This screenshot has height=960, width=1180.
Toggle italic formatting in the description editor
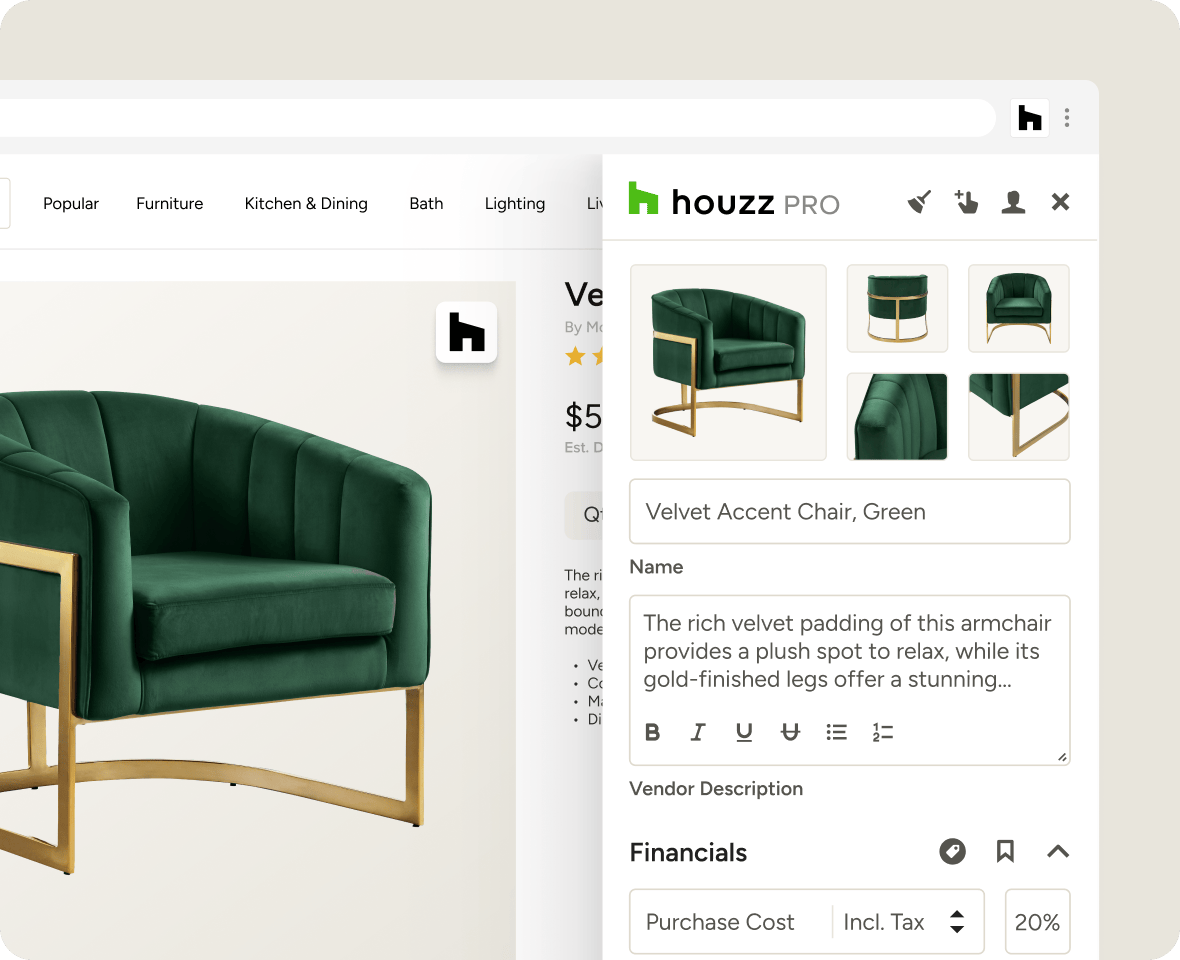pos(698,732)
